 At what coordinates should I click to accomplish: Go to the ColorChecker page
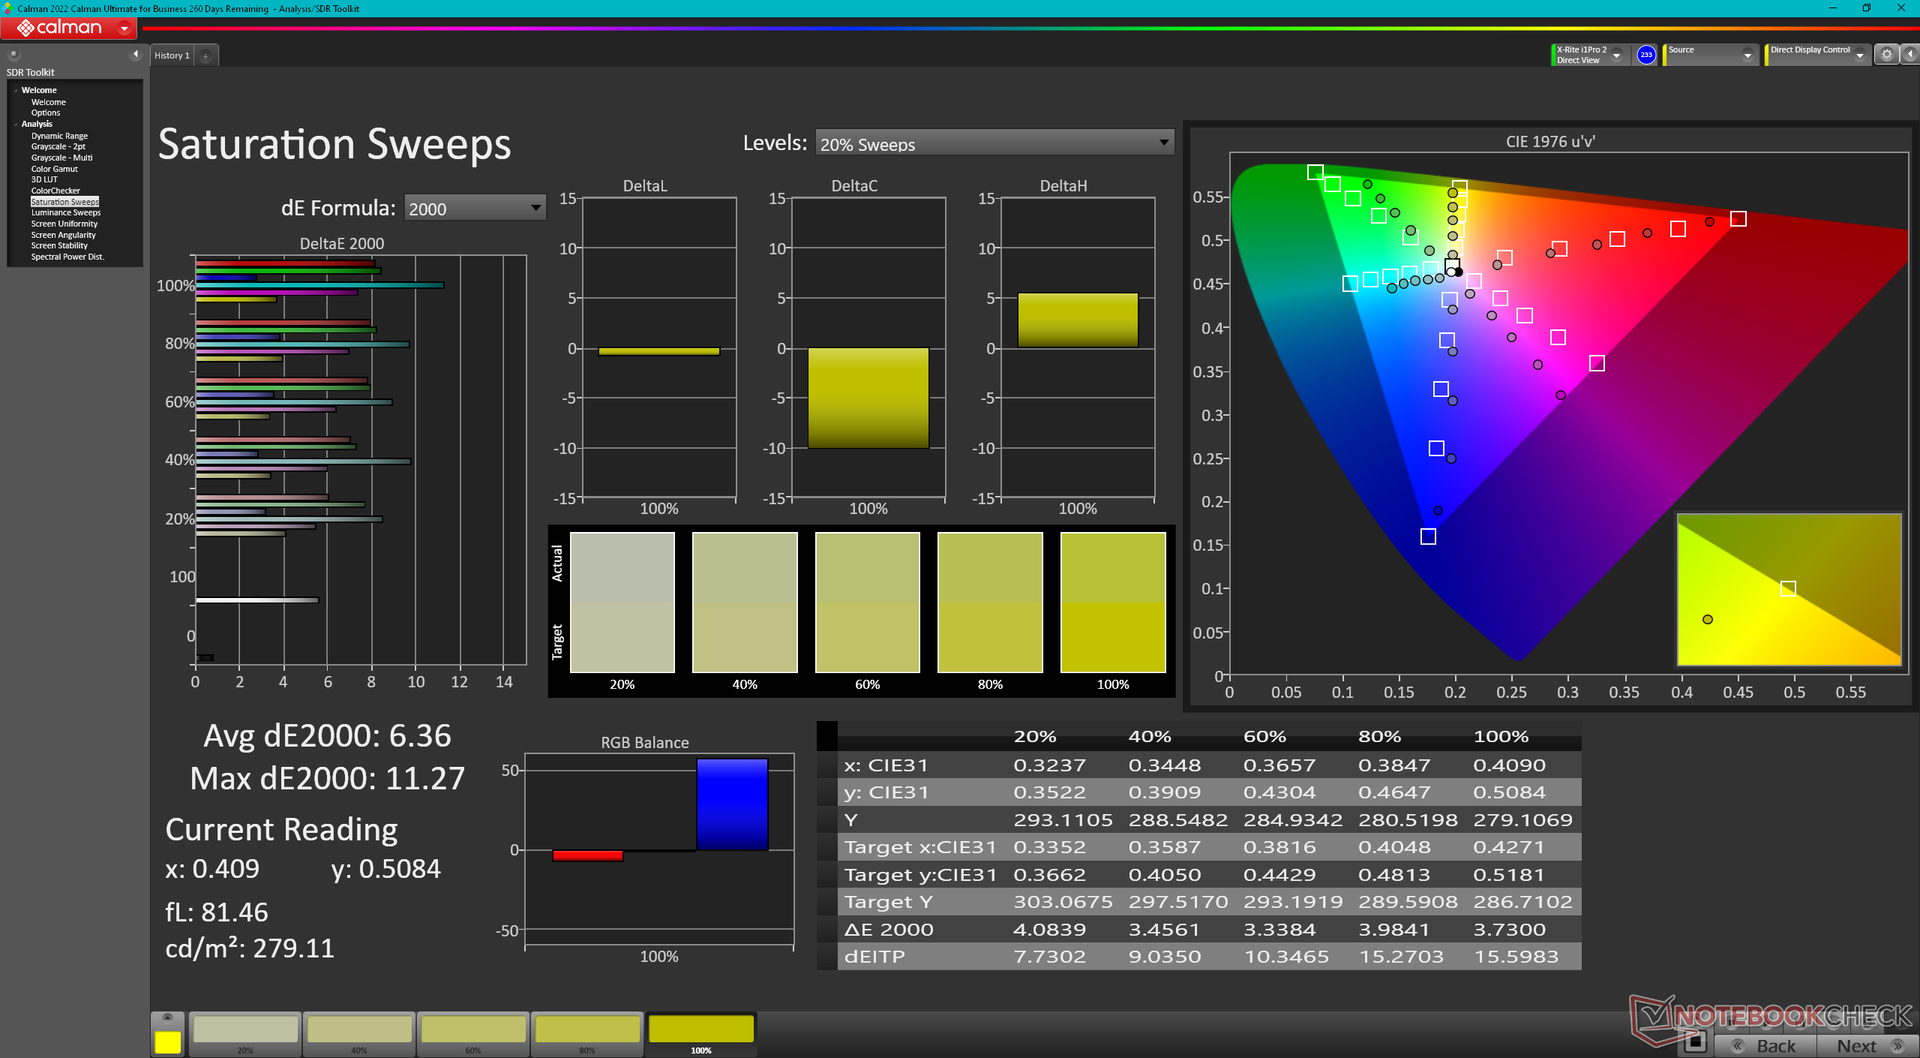[55, 191]
